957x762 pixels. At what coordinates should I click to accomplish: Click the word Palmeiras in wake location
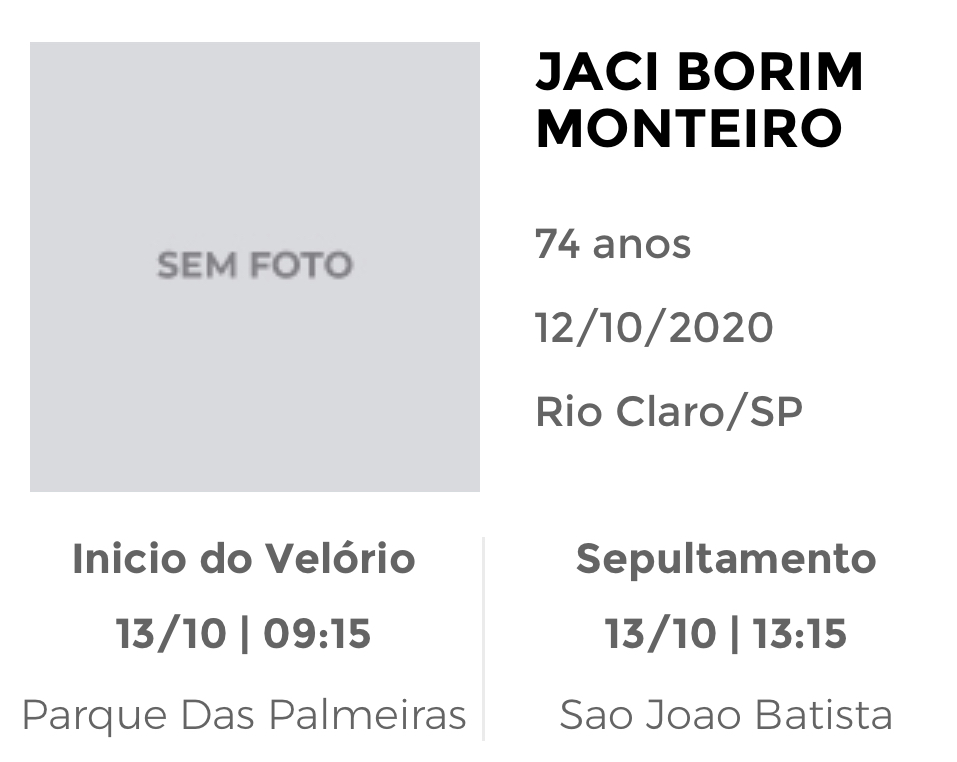[x=368, y=714]
